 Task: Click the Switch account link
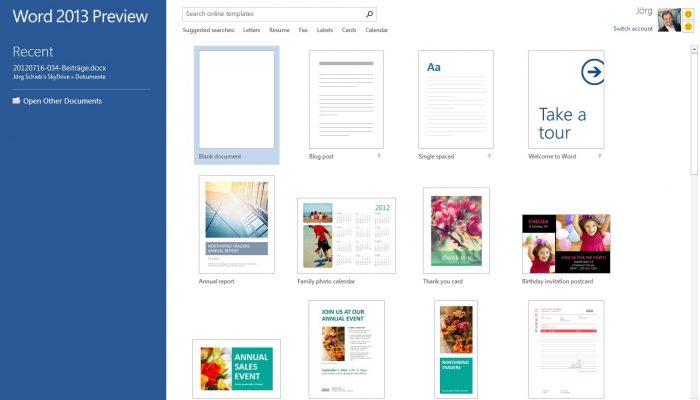tap(633, 29)
